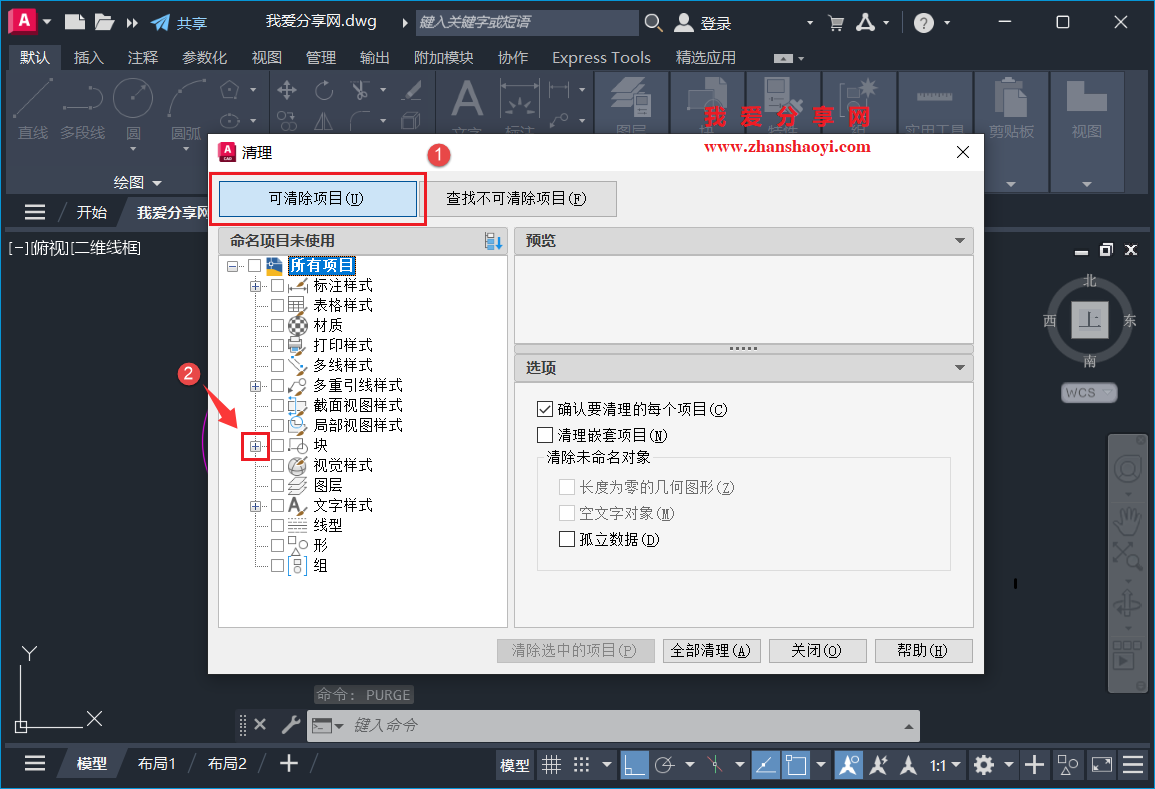Viewport: 1155px width, 789px height.
Task: Select the Trim scissors tool
Action: pos(360,90)
